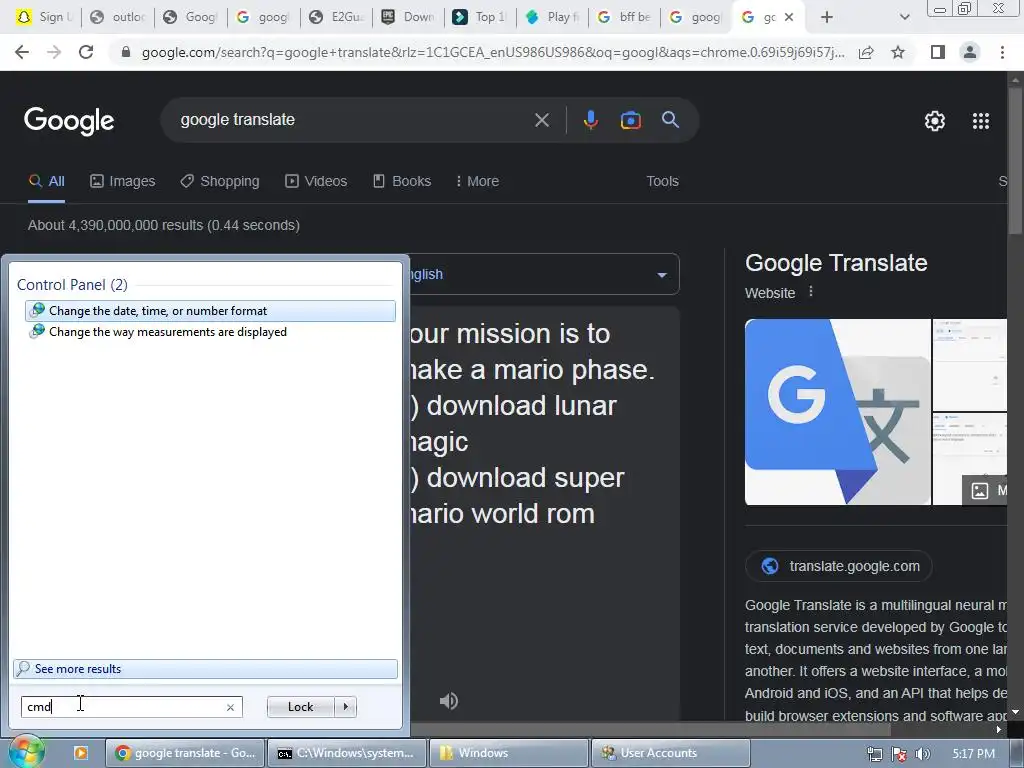Open Windows folder taskbar button
Screen dimensions: 1024x768
(508, 753)
